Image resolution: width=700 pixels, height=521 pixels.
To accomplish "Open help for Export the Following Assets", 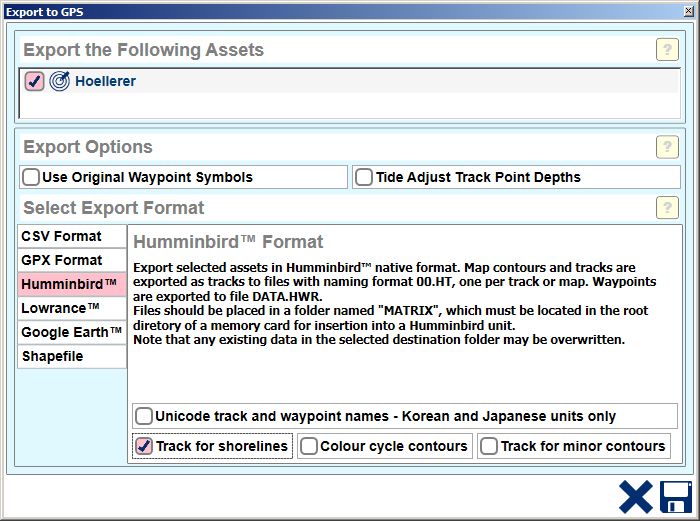I will click(667, 50).
